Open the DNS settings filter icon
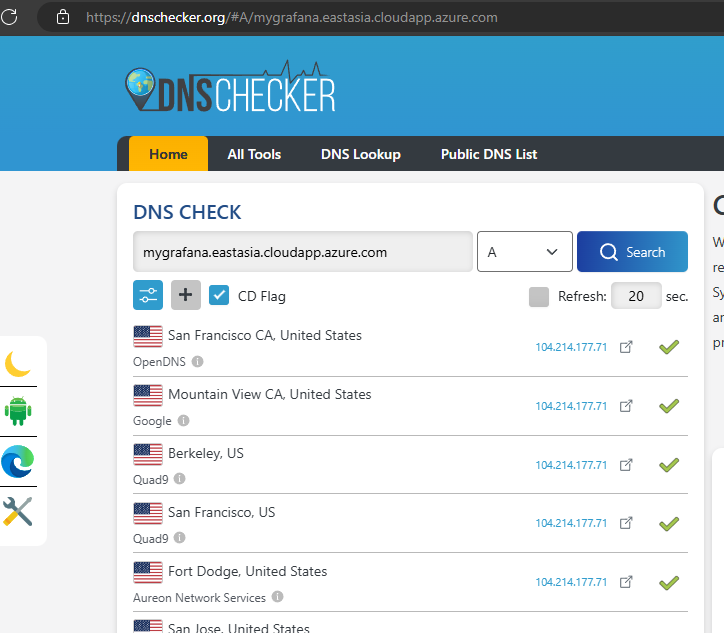This screenshot has height=633, width=724. coord(148,295)
